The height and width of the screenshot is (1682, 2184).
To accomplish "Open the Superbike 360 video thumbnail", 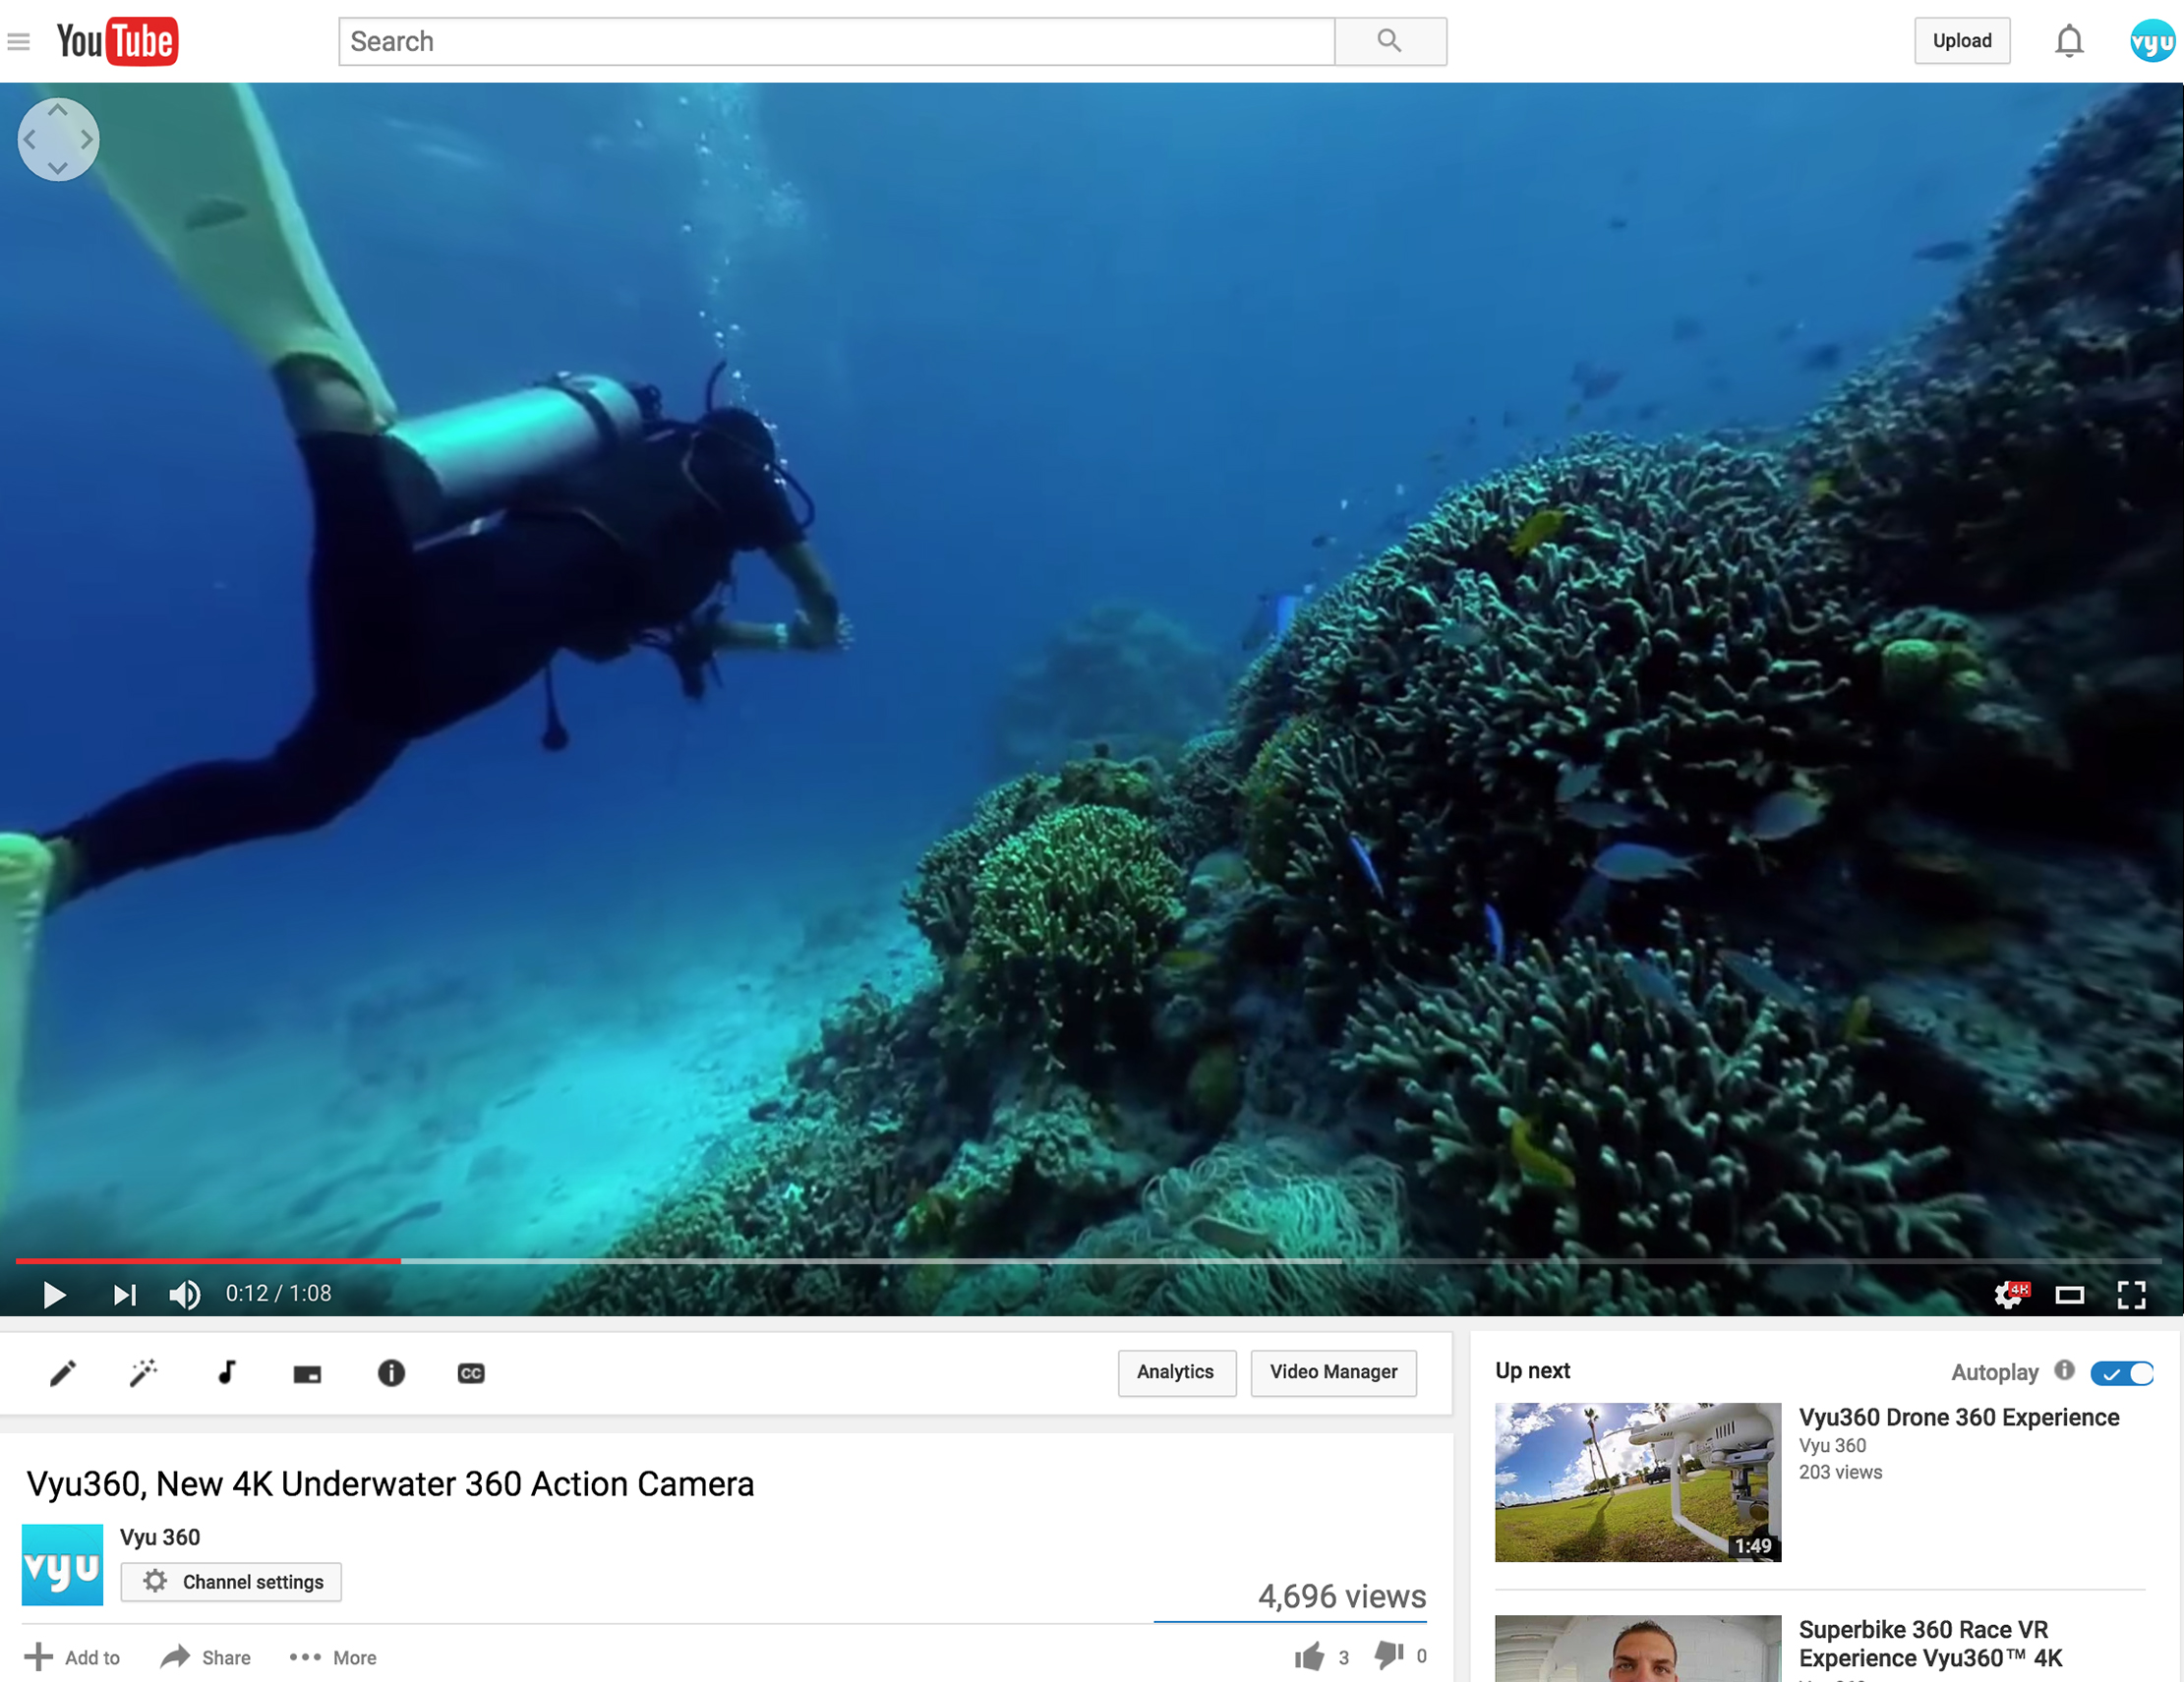I will 1638,1648.
